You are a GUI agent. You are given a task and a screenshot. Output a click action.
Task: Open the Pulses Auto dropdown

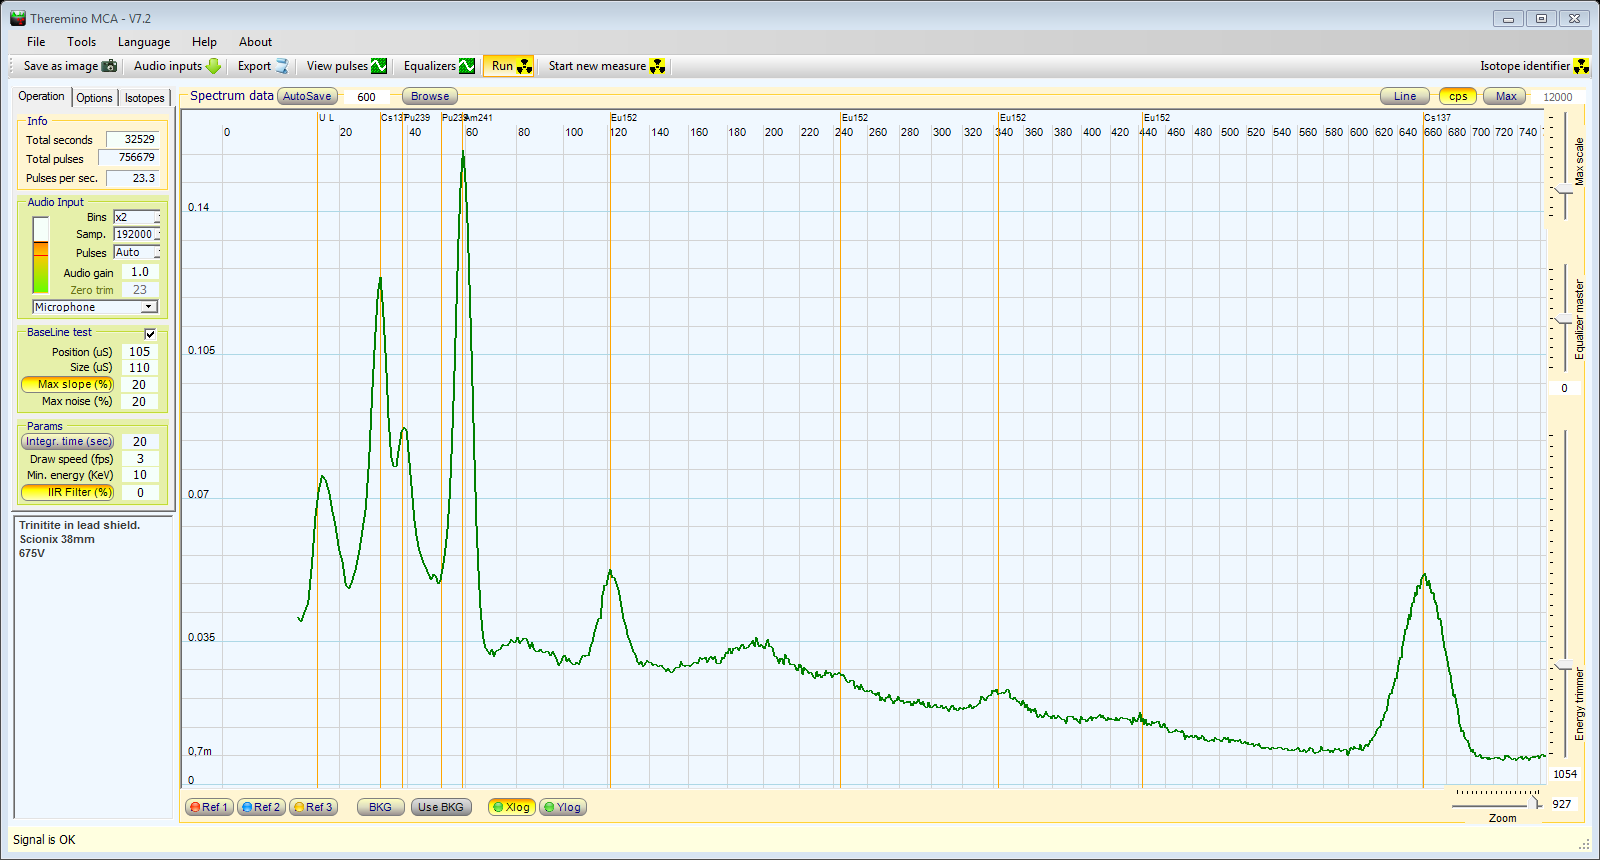point(156,253)
